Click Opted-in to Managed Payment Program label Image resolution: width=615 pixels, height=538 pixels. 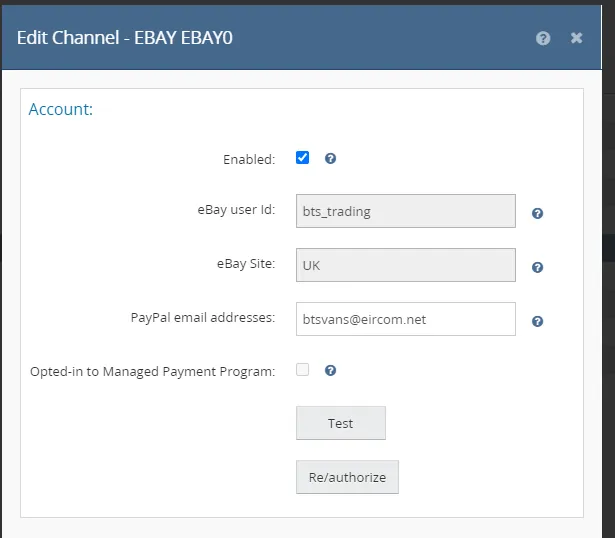(x=153, y=372)
